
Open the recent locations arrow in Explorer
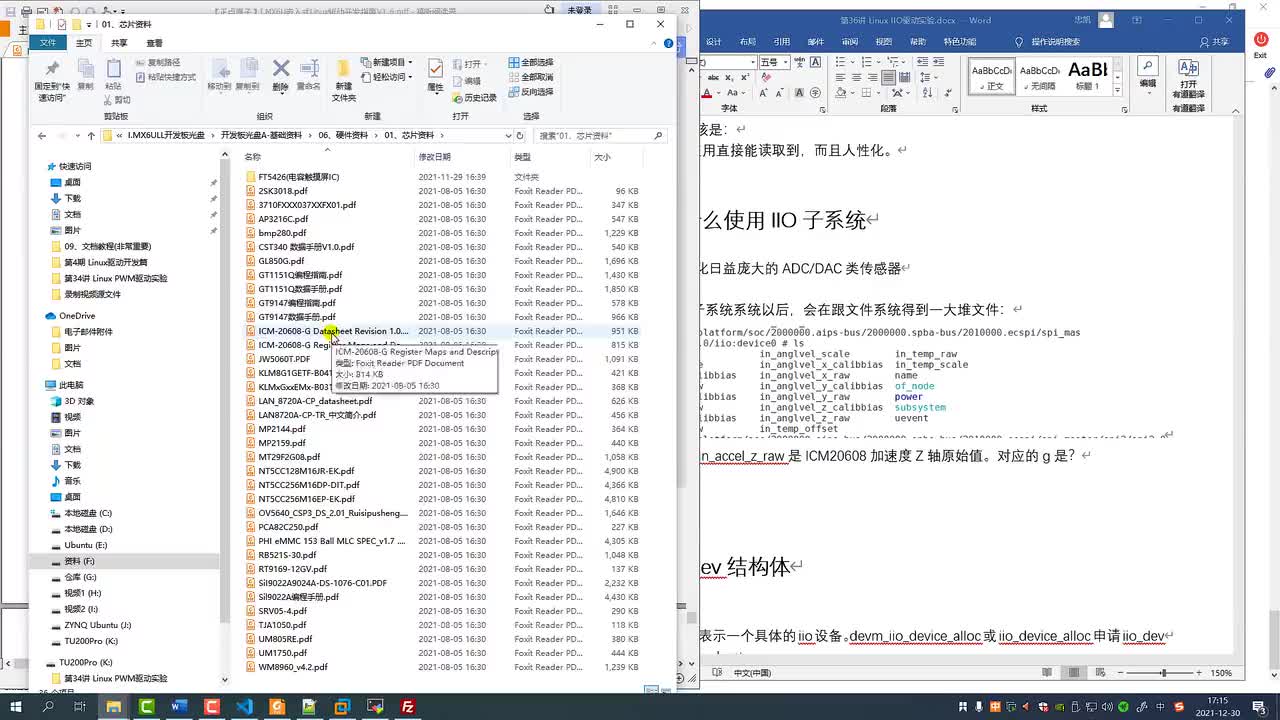77,135
